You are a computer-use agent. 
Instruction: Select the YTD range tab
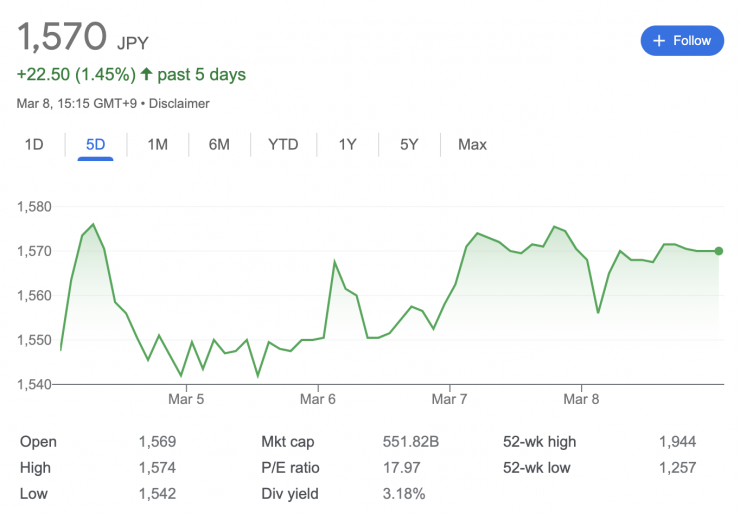coord(283,144)
